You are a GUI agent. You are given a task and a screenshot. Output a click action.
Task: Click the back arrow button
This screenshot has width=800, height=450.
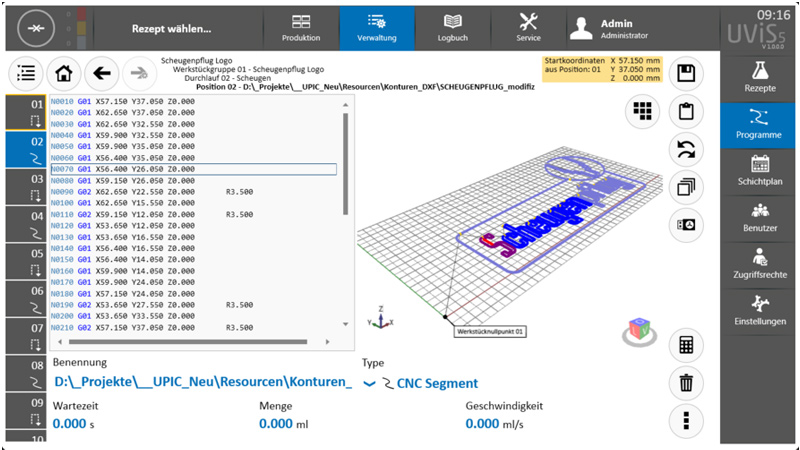click(x=101, y=73)
